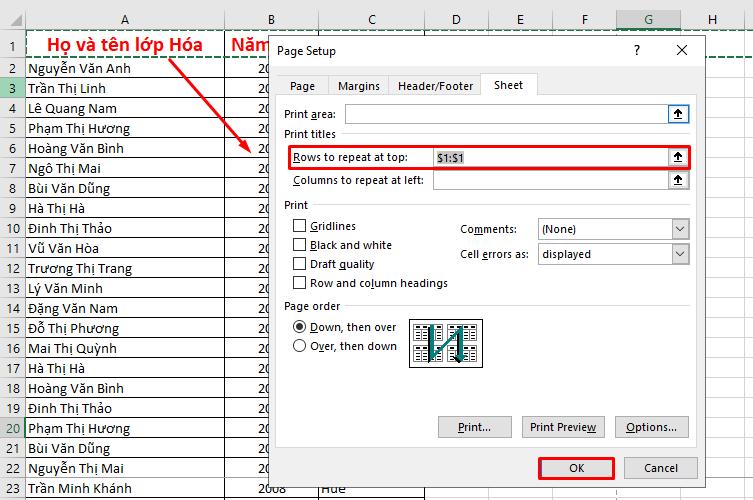Screen dimensions: 753x500
Task: Click the cell 'Trần Minh Khánh'
Action: tap(125, 488)
